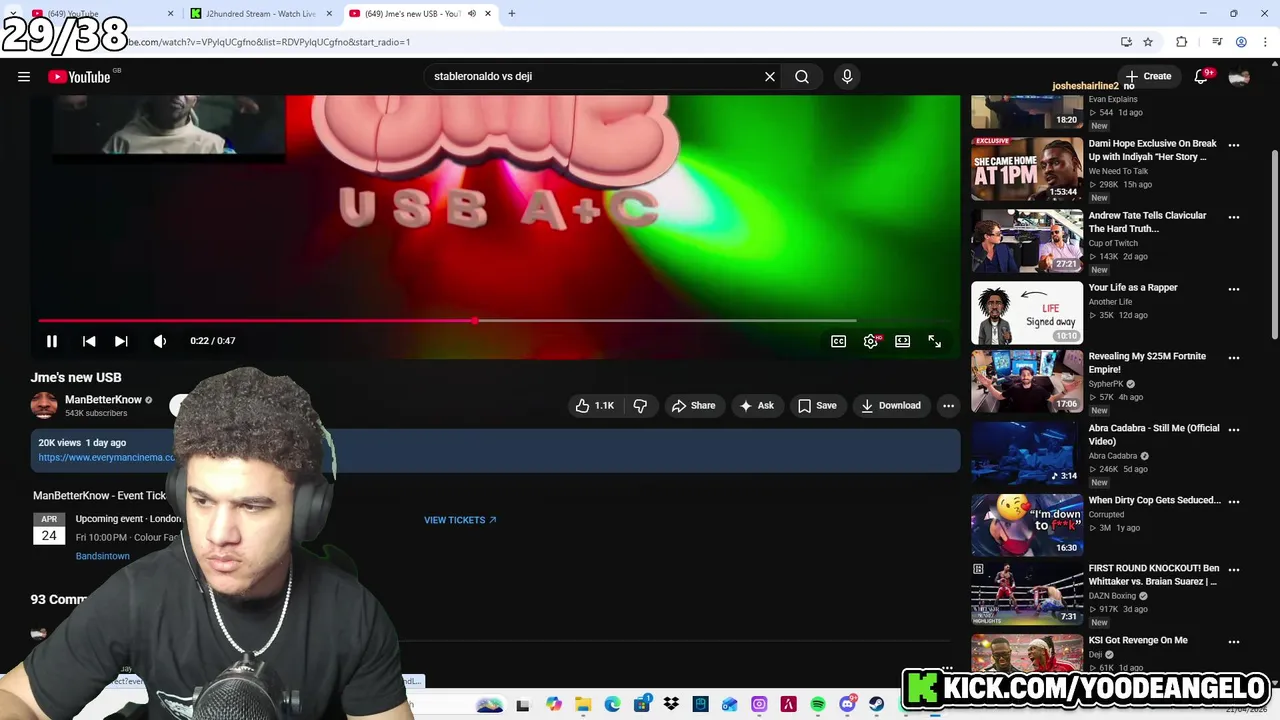Dislike the video
This screenshot has height=720, width=1280.
click(x=640, y=405)
